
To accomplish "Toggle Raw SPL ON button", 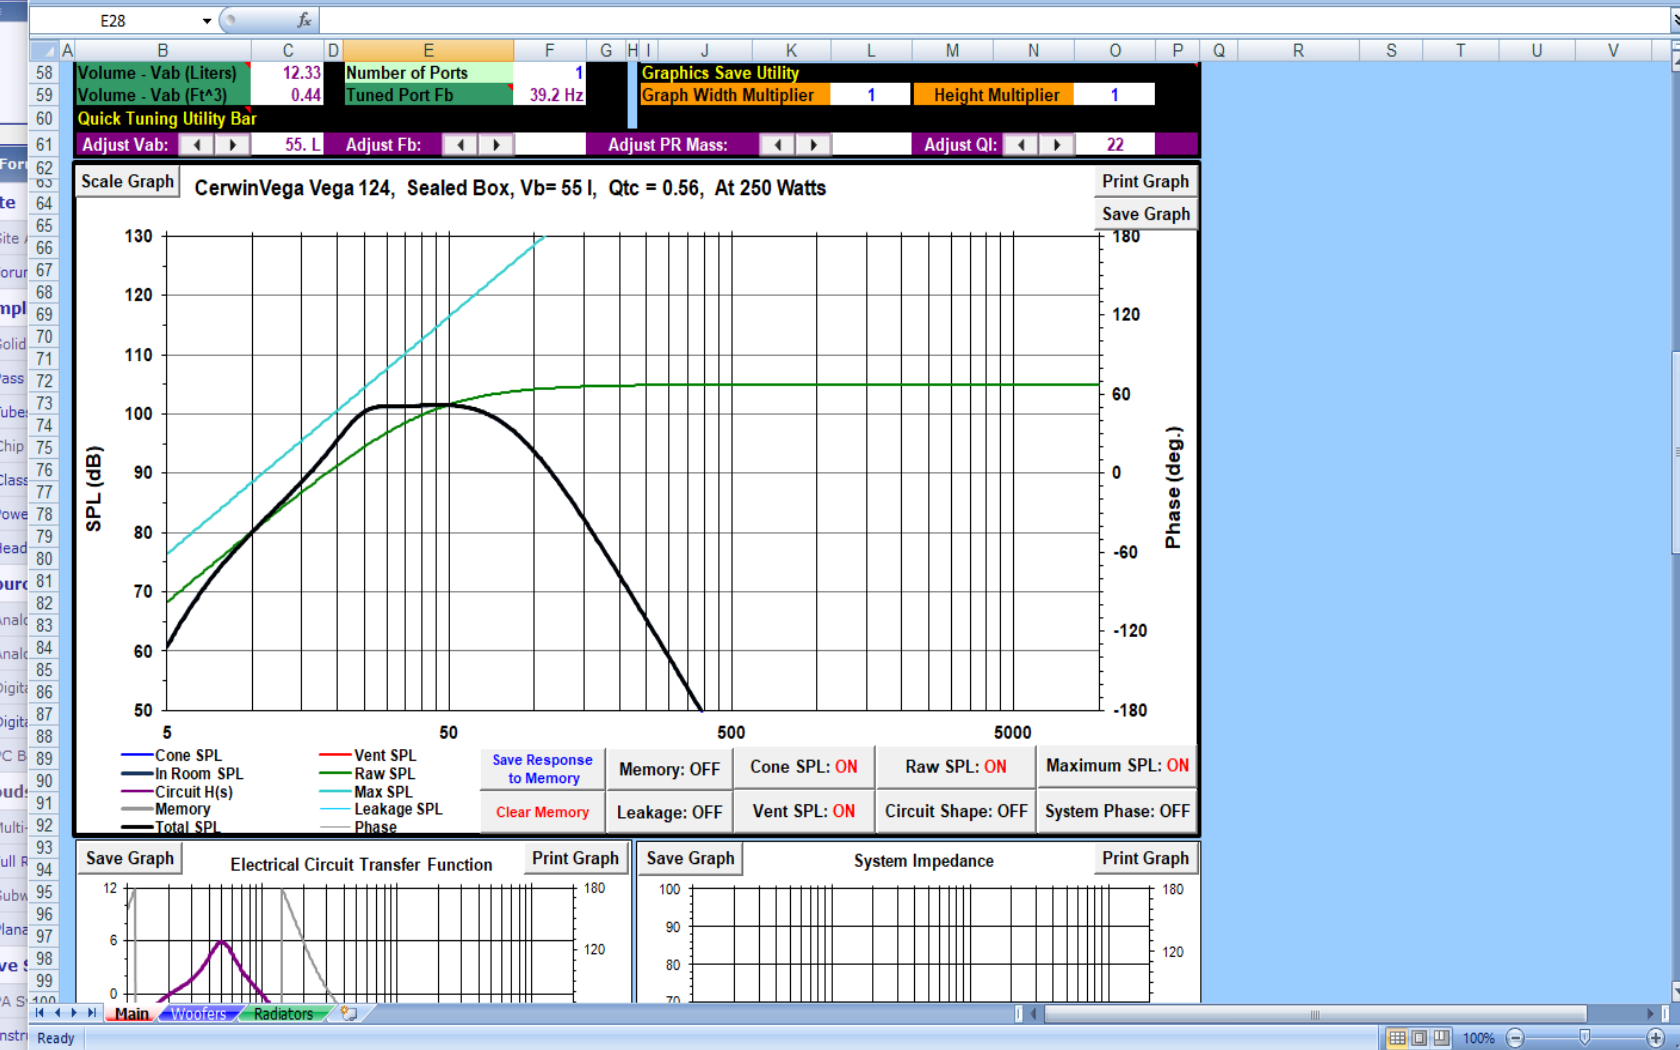I will coord(956,767).
